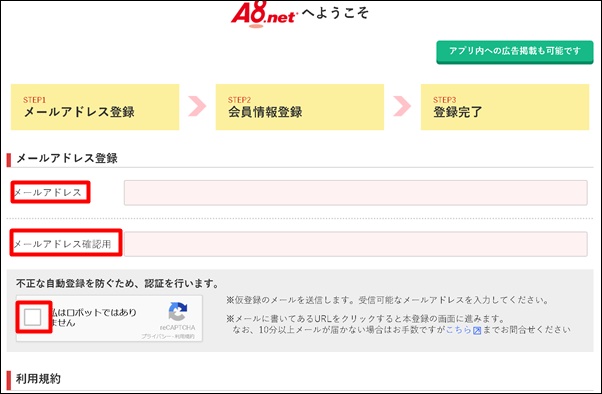Image resolution: width=602 pixels, height=394 pixels.
Task: Open reCAPTCHA プライバシー link
Action: (x=157, y=336)
